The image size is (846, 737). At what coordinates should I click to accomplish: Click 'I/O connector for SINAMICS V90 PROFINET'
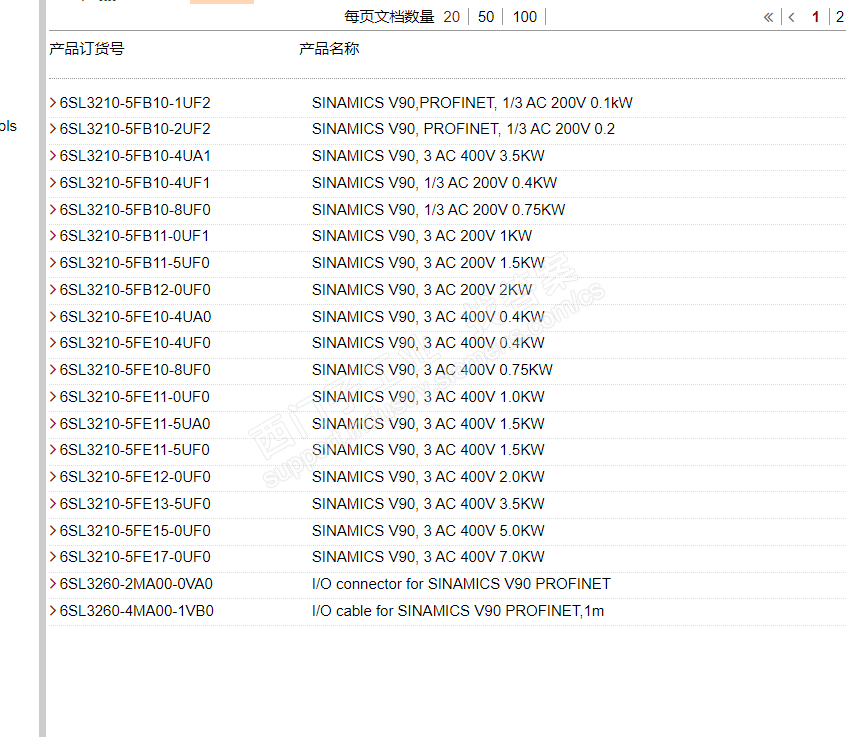click(x=461, y=583)
